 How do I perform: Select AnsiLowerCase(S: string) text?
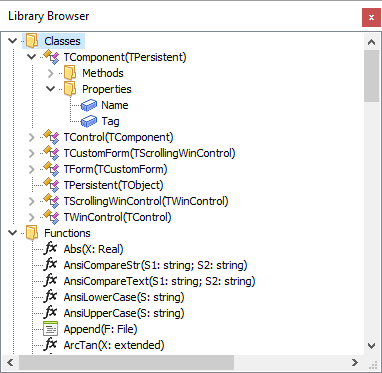pos(124,297)
